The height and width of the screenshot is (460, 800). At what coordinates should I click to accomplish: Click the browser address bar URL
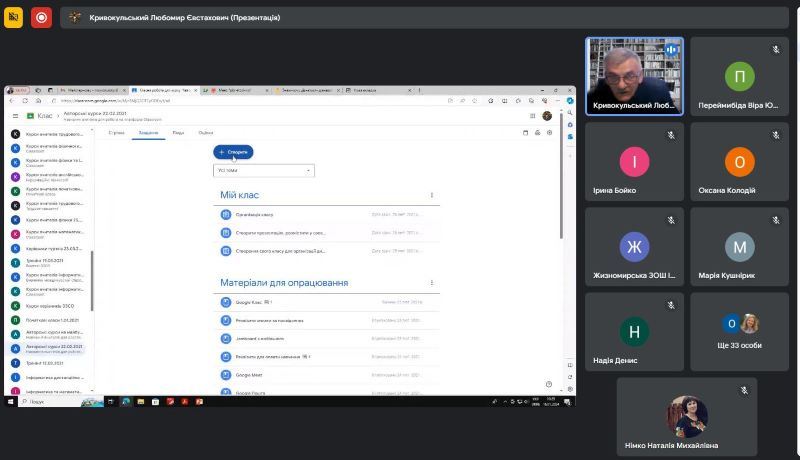pyautogui.click(x=115, y=101)
